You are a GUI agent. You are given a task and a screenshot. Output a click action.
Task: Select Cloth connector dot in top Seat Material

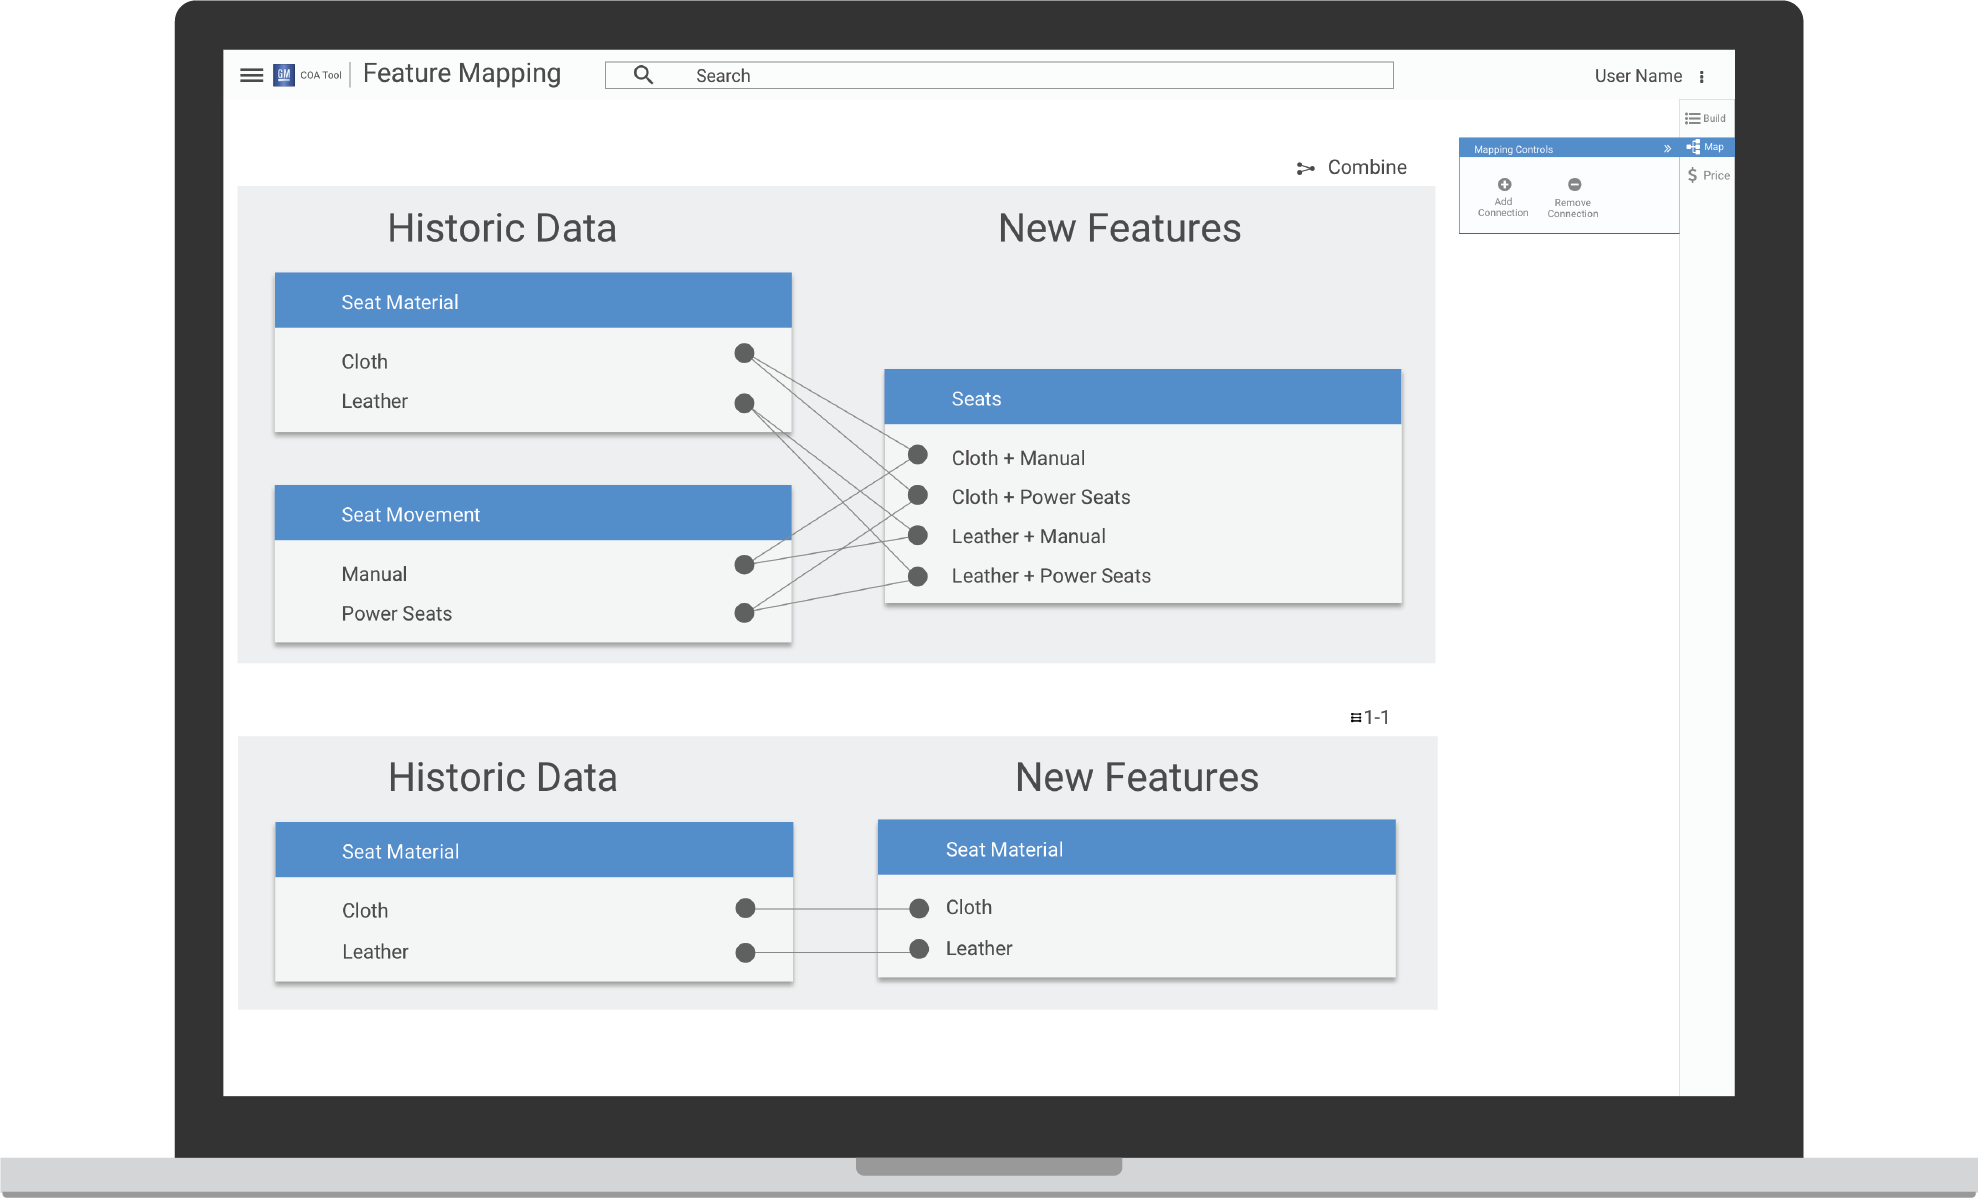[x=744, y=353]
